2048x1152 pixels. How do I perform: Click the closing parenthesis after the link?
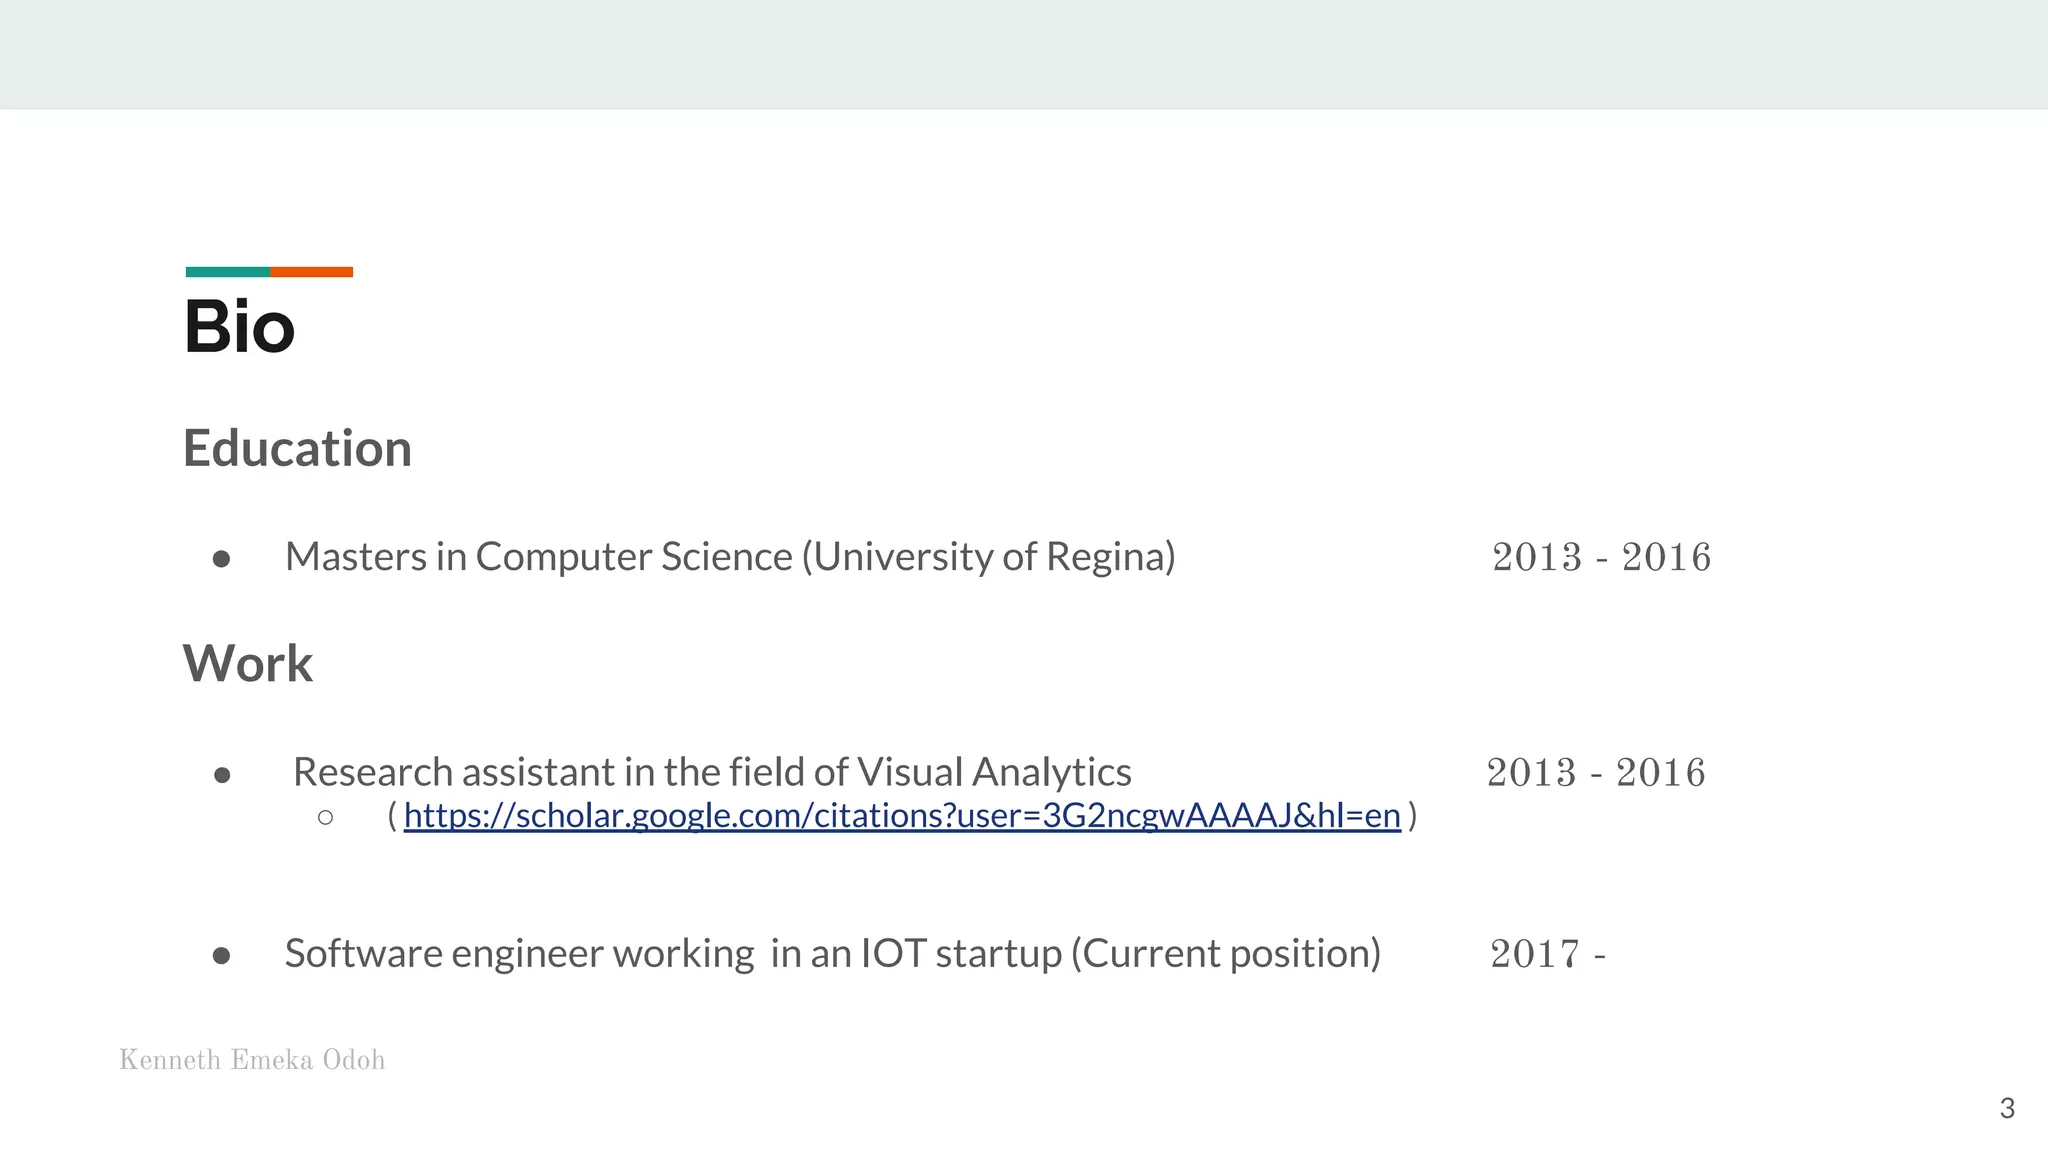click(1412, 816)
